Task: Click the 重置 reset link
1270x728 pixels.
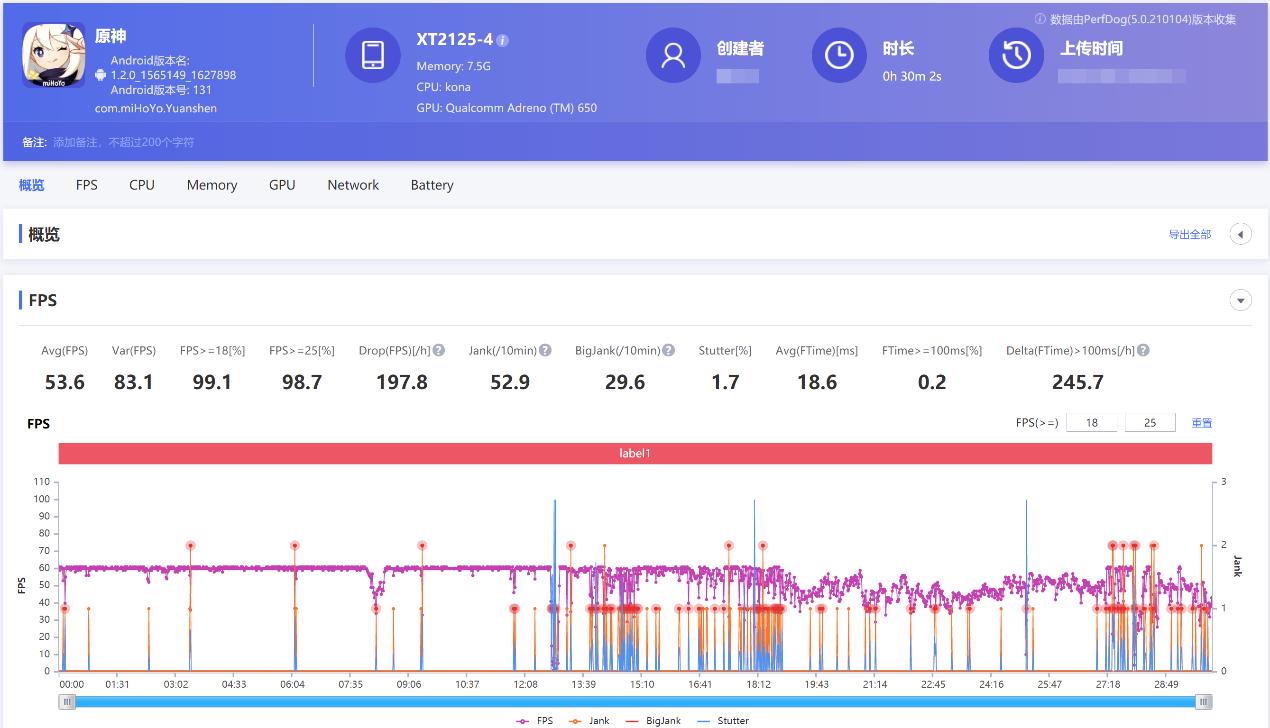Action: pyautogui.click(x=1201, y=423)
